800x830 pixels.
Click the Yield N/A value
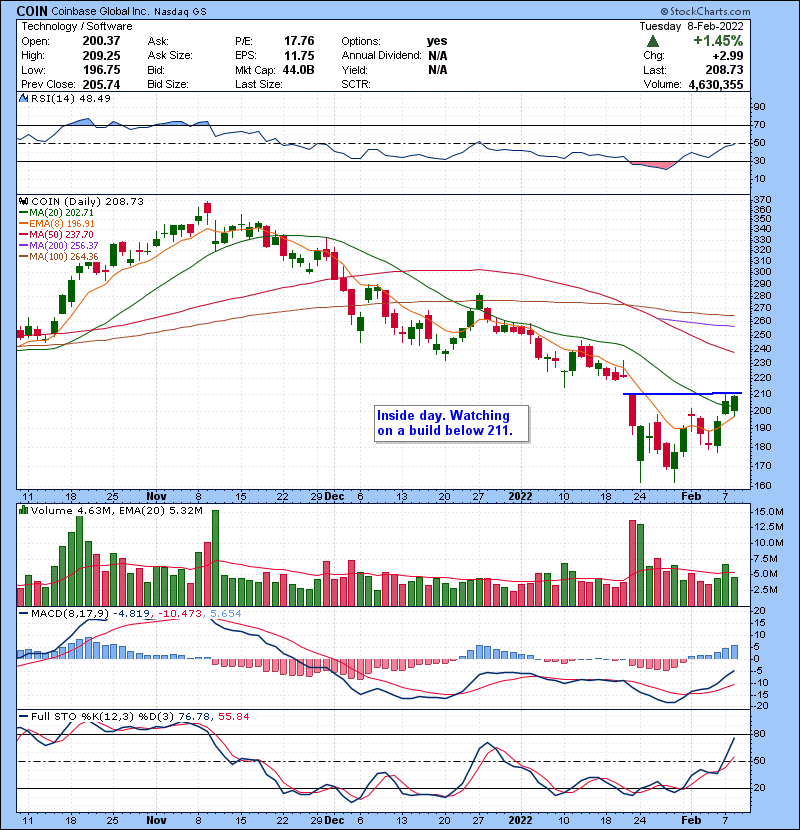[437, 70]
